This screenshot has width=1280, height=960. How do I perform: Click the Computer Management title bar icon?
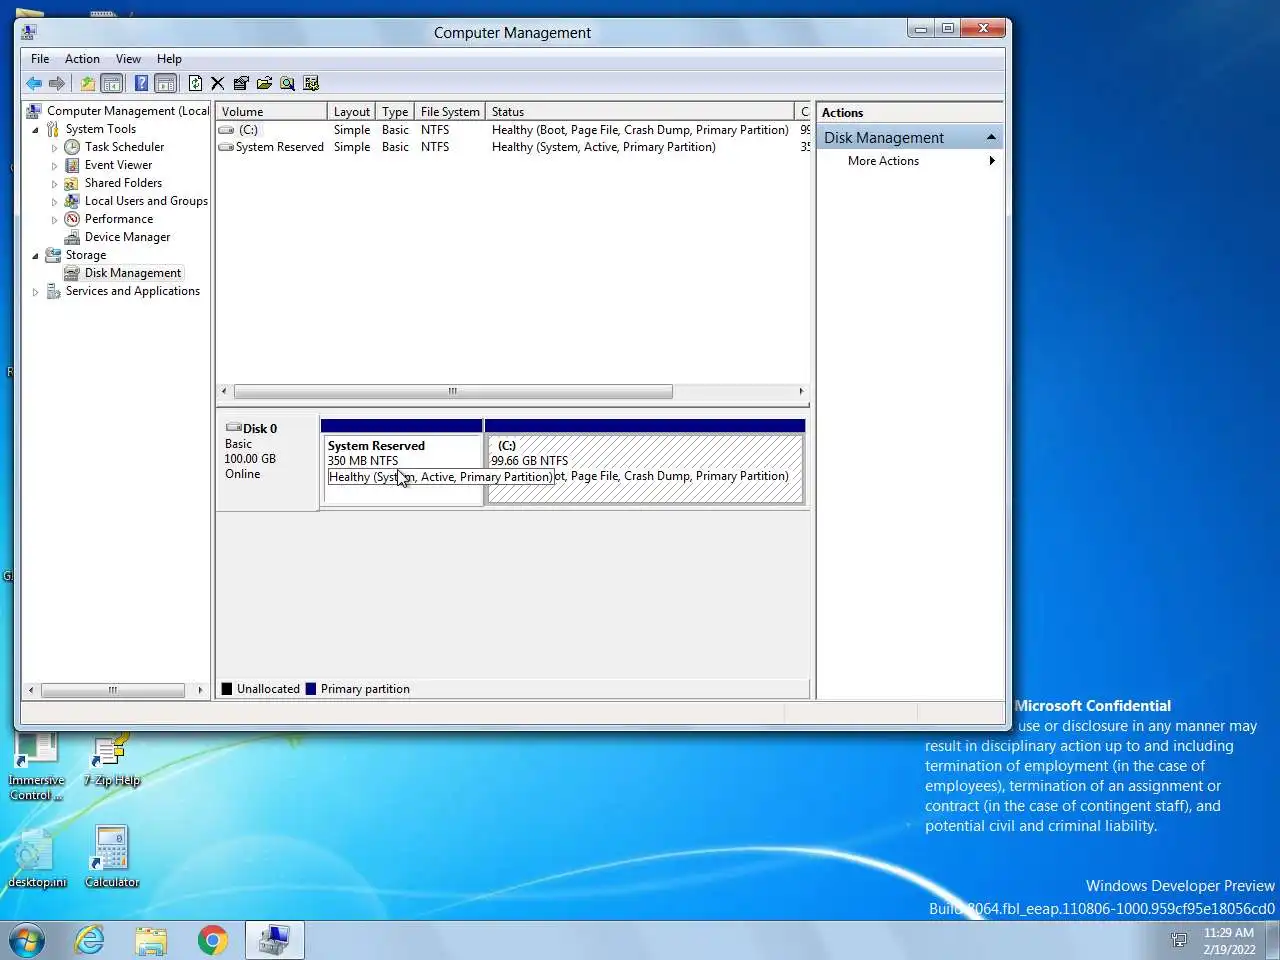pyautogui.click(x=29, y=32)
